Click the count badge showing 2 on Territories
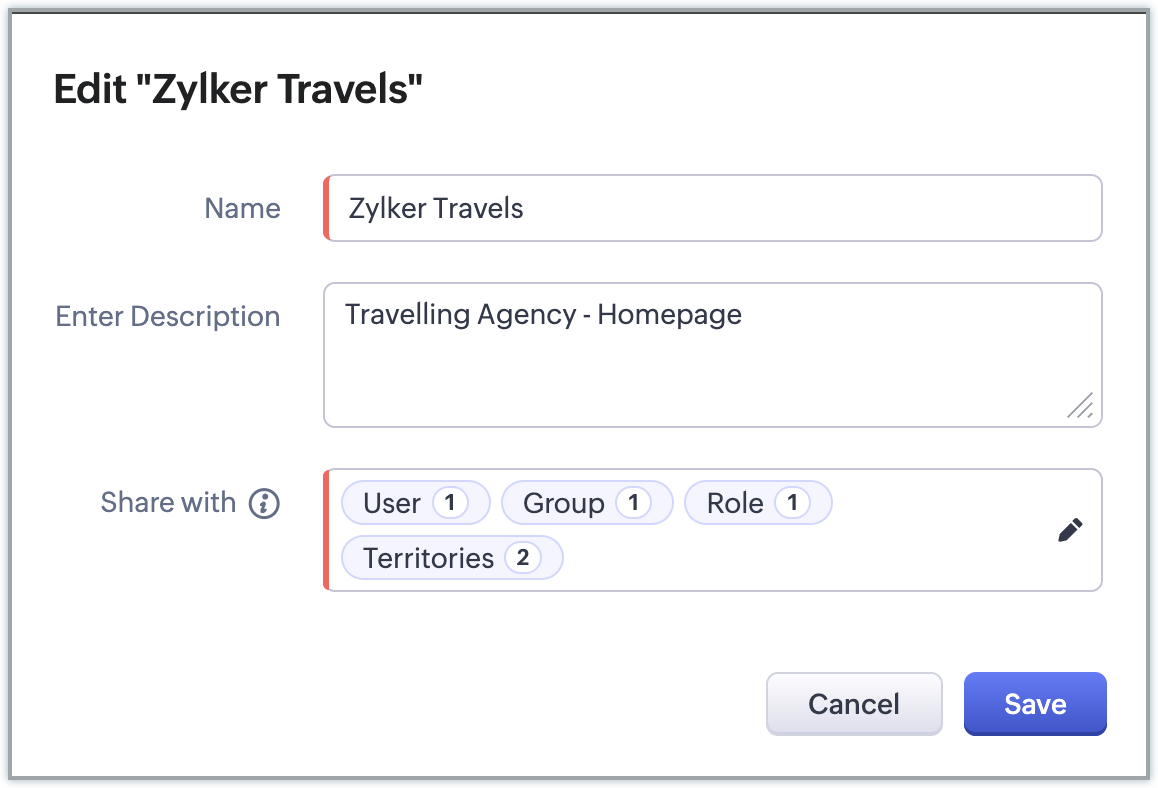This screenshot has height=788, width=1158. coord(522,558)
